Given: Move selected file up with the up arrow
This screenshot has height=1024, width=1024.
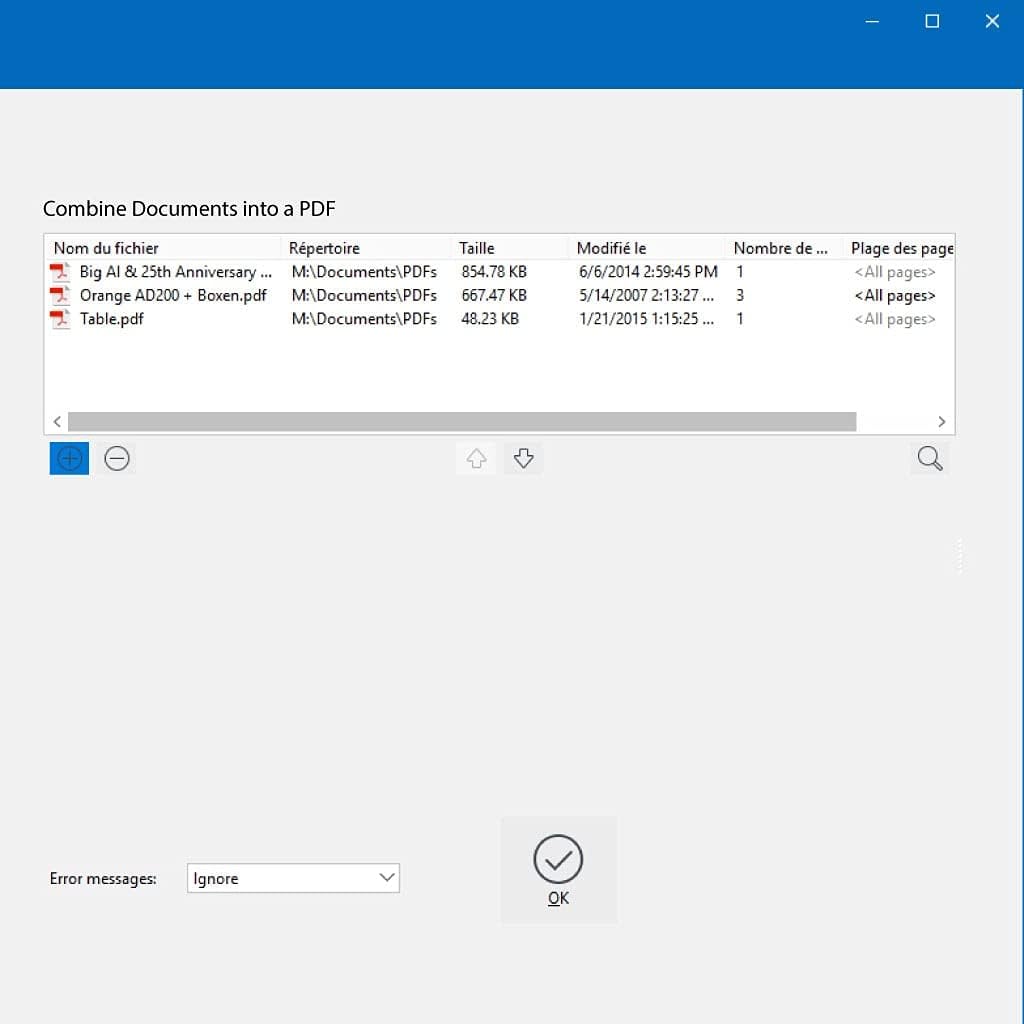Looking at the screenshot, I should click(x=475, y=458).
